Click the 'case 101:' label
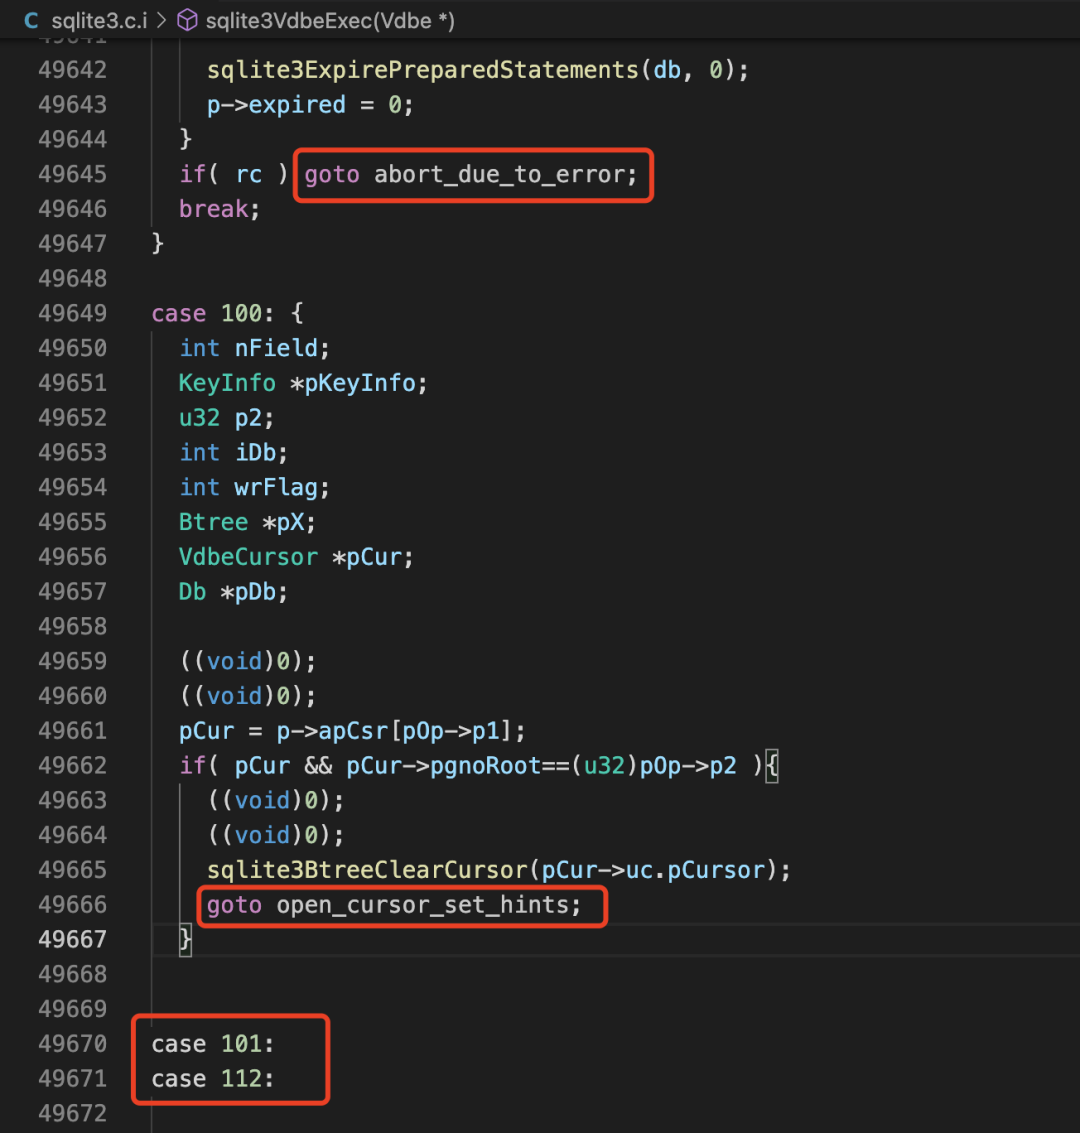Image resolution: width=1080 pixels, height=1133 pixels. coord(212,1044)
